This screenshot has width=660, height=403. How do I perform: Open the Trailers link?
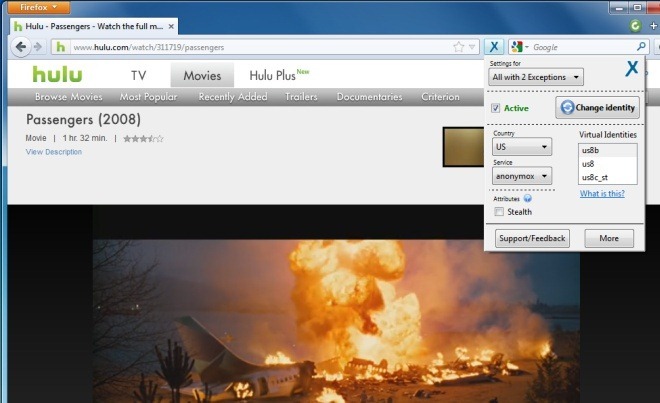[x=301, y=97]
